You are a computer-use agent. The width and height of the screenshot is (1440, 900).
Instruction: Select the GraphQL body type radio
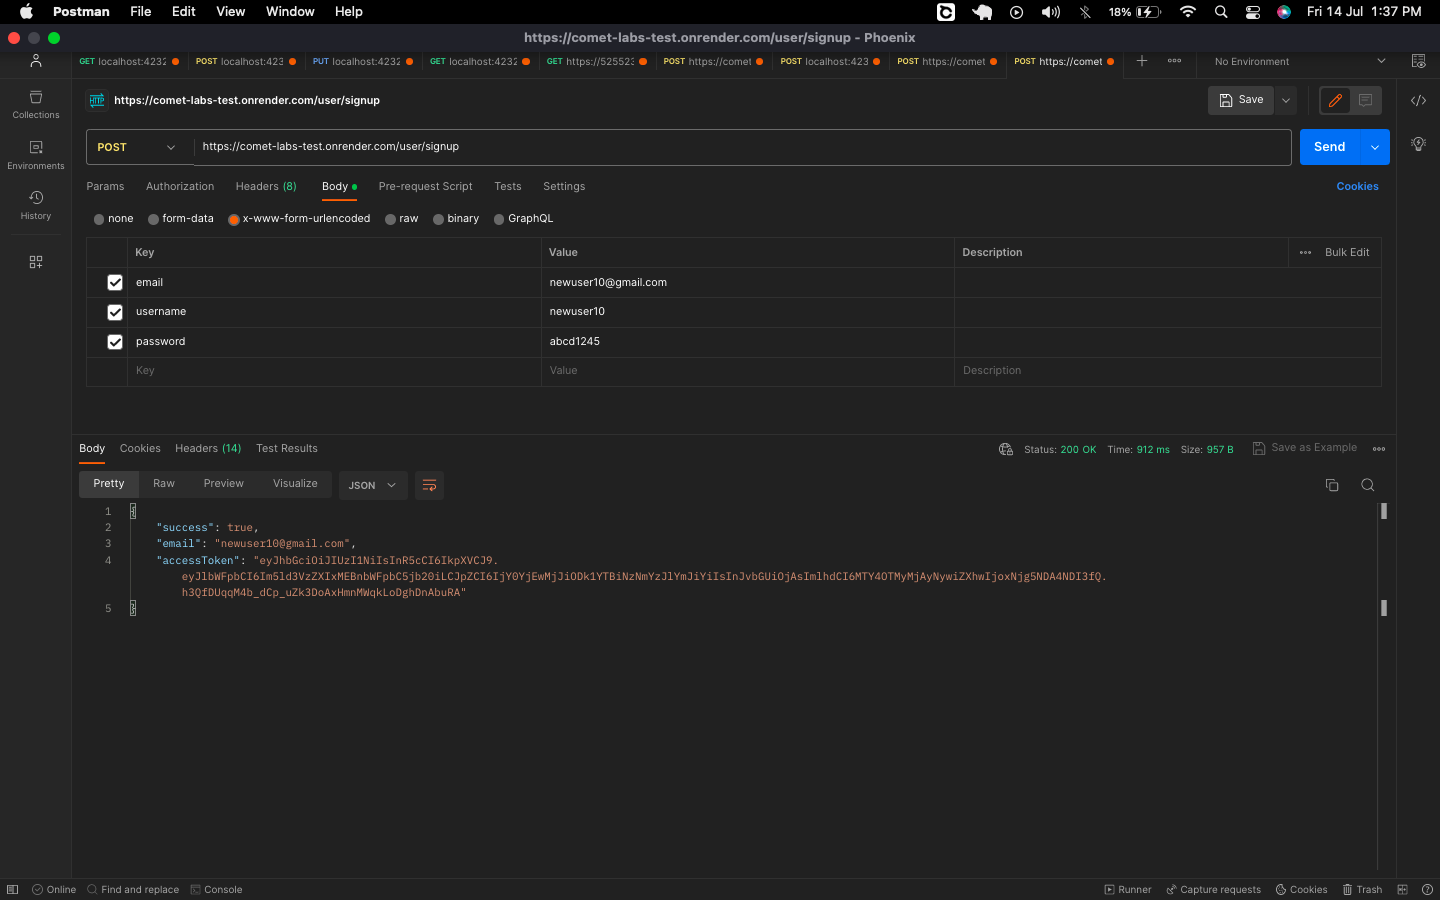point(499,219)
